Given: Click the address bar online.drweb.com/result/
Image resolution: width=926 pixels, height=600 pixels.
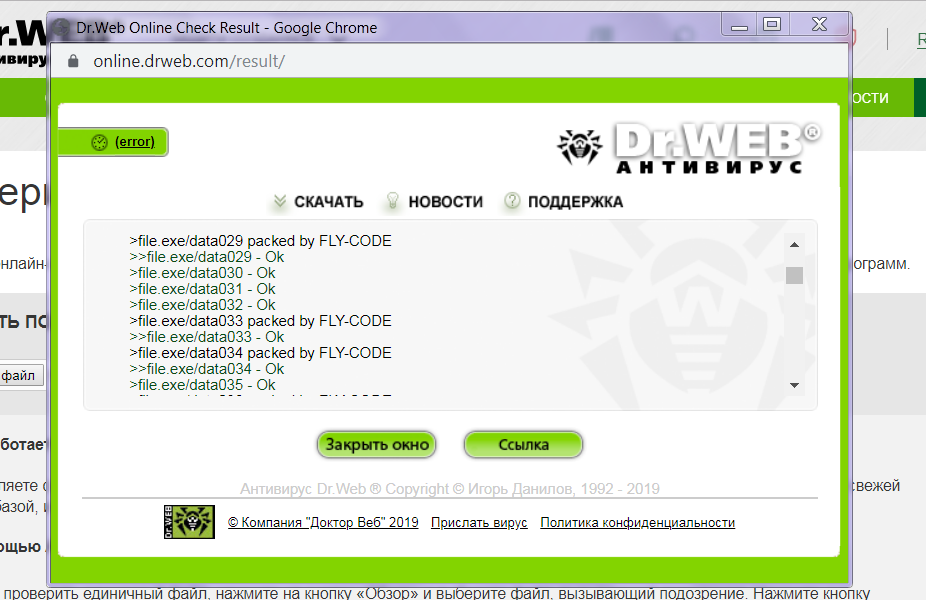Looking at the screenshot, I should [189, 61].
